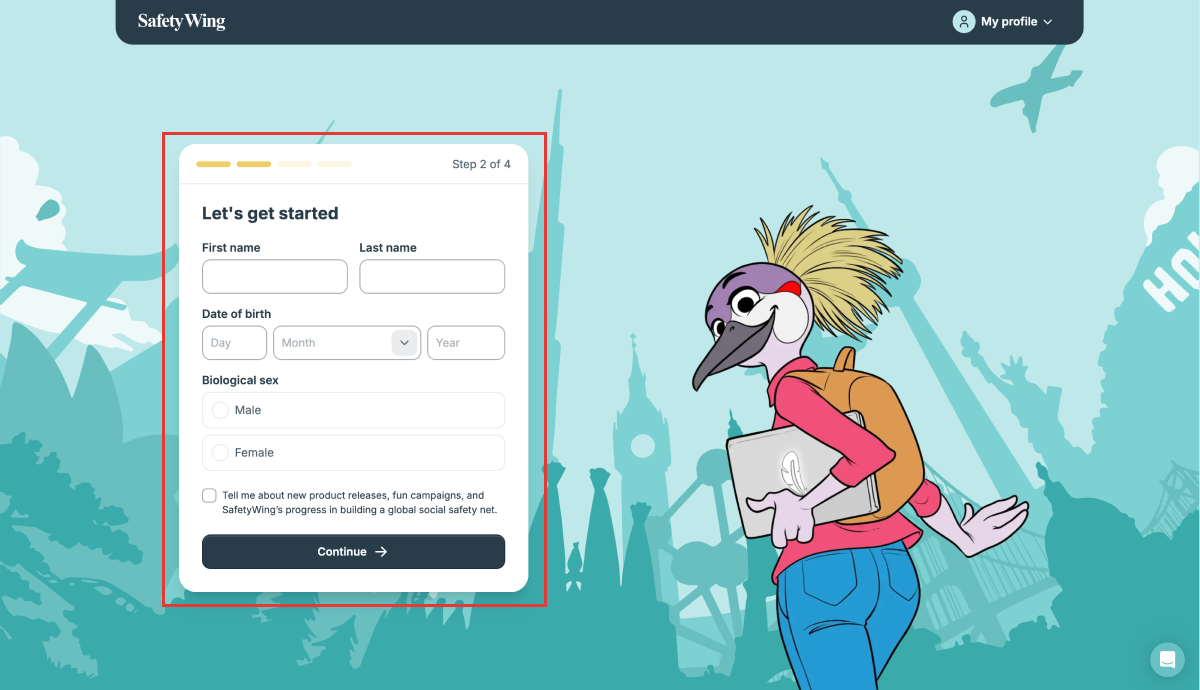Click the First name input field

[x=275, y=277]
